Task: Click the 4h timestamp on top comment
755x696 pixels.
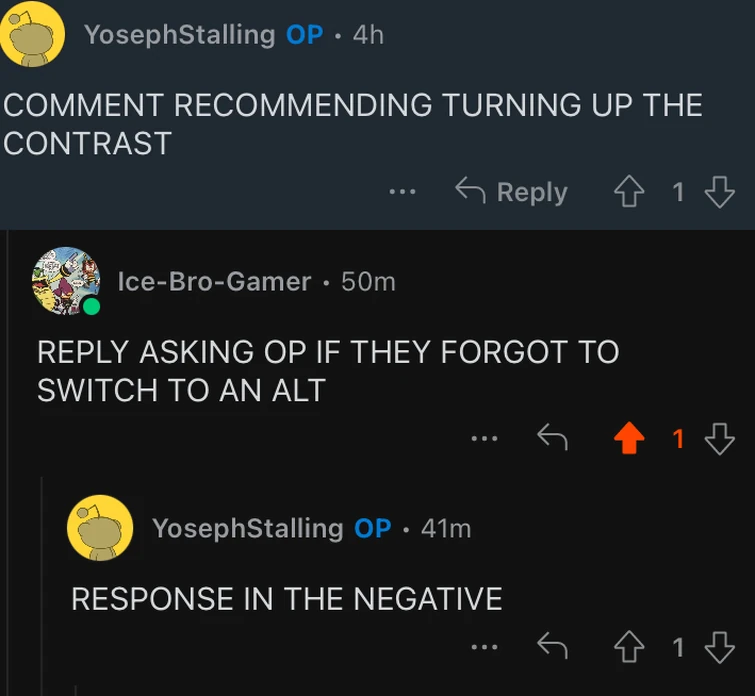Action: 368,34
